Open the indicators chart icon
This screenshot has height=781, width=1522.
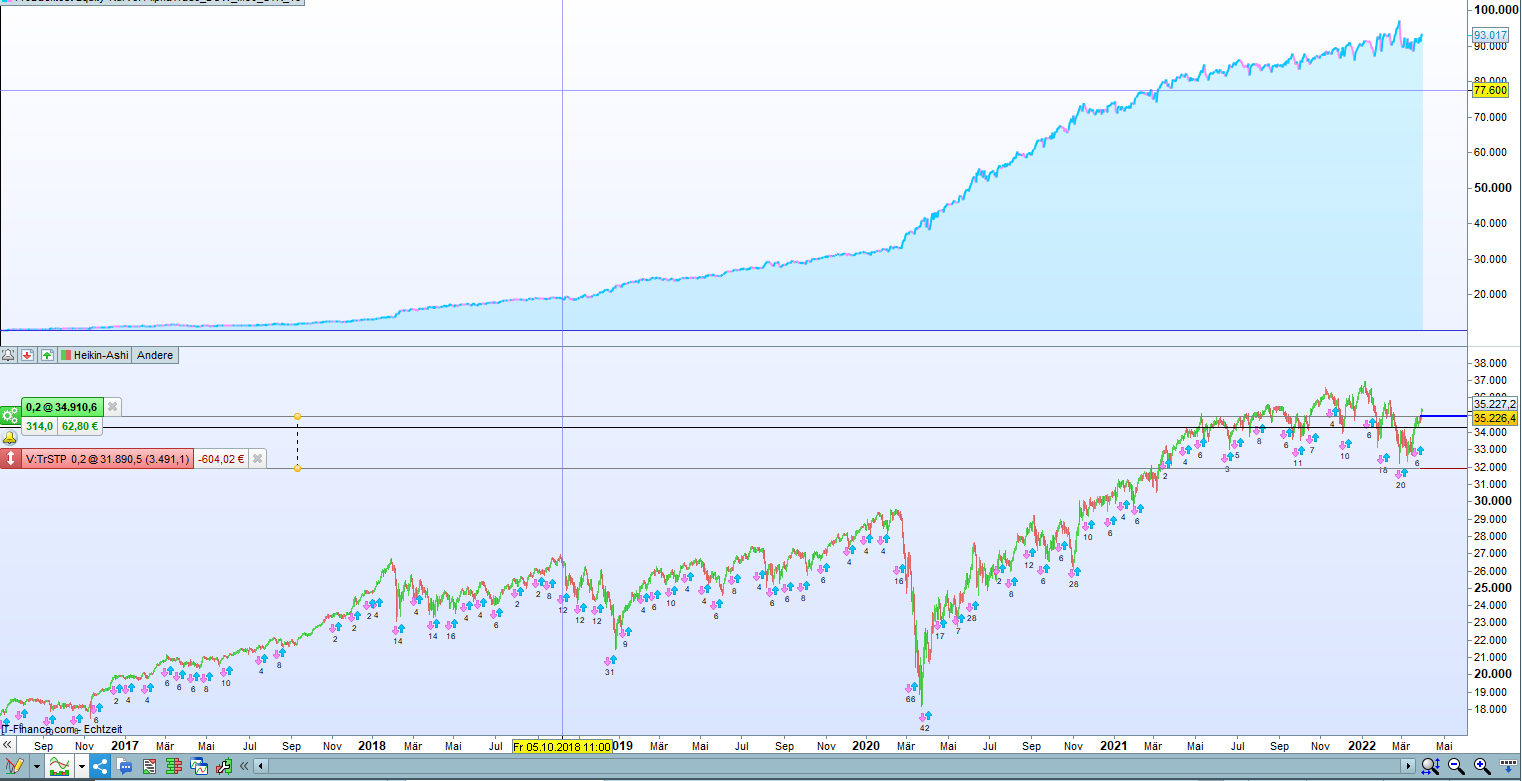(60, 767)
